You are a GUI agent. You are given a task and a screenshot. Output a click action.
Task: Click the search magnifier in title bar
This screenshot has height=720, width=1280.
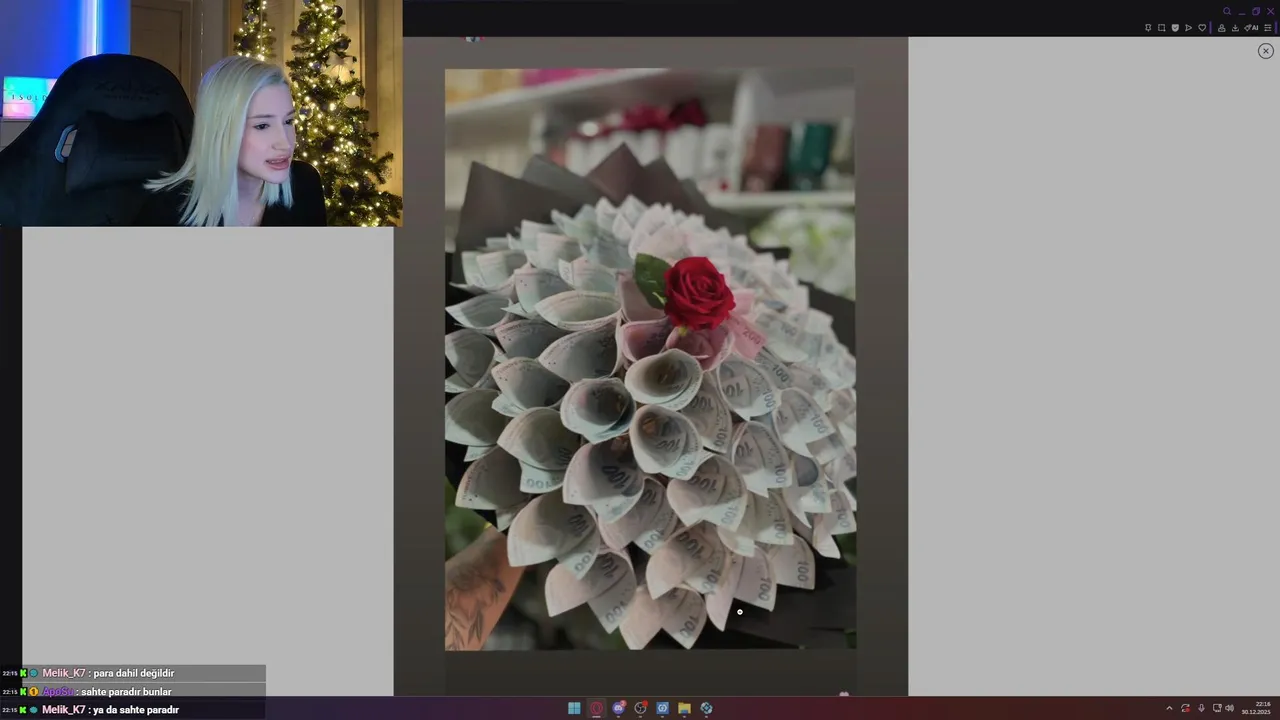(x=1227, y=11)
